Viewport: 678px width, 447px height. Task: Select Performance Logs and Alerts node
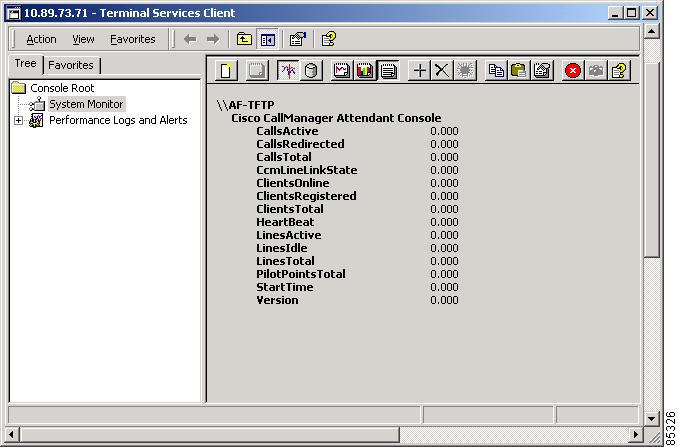[x=118, y=120]
